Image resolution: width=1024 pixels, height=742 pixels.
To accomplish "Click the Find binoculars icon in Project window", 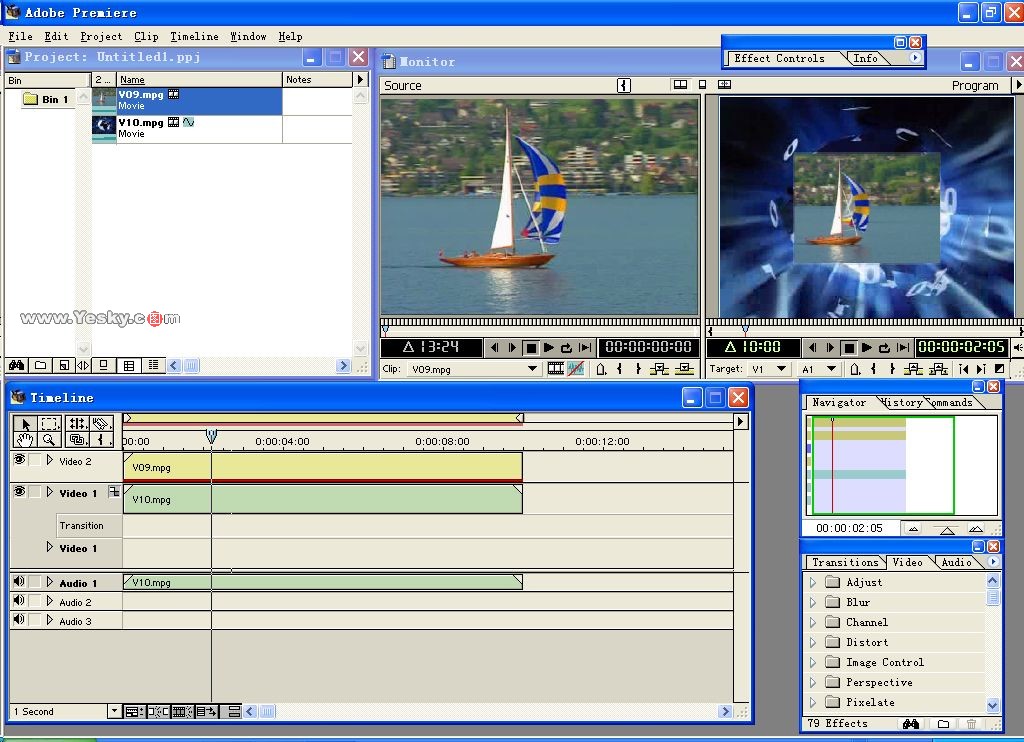I will point(16,366).
